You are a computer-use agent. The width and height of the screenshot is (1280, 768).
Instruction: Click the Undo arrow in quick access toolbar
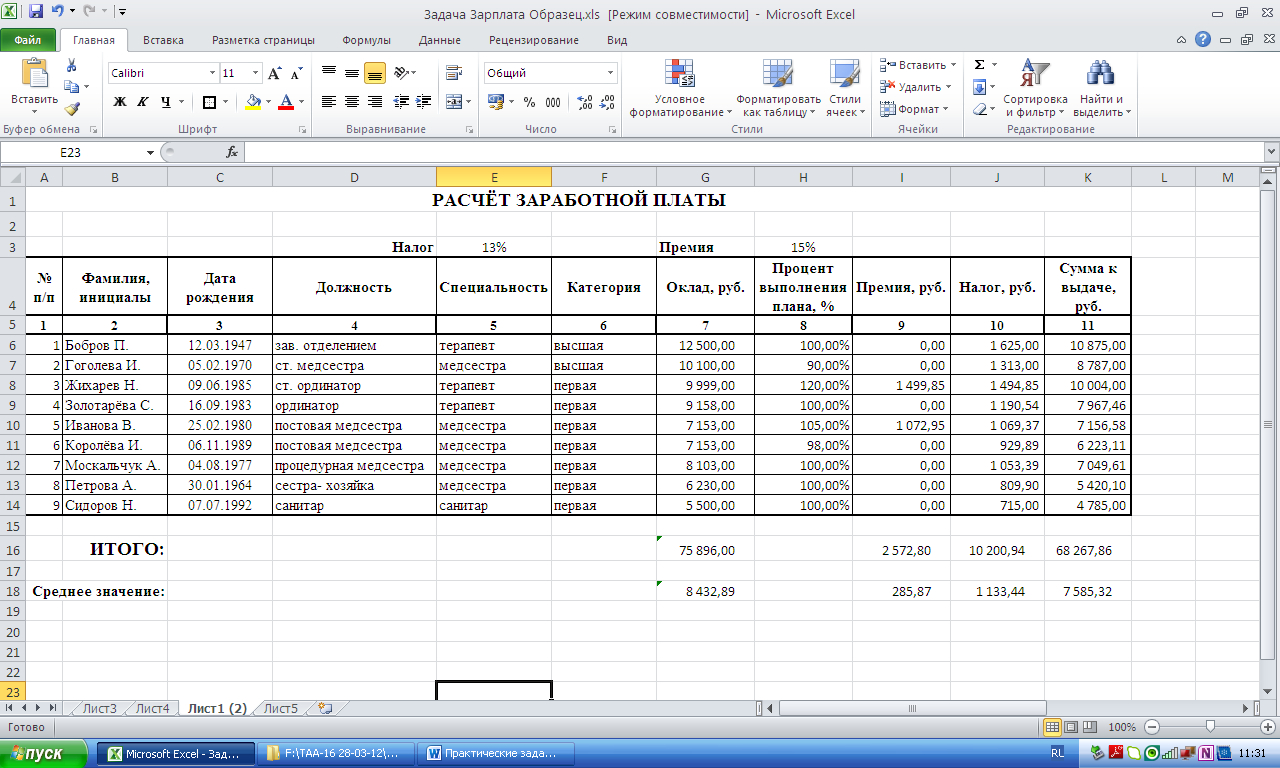pyautogui.click(x=57, y=13)
